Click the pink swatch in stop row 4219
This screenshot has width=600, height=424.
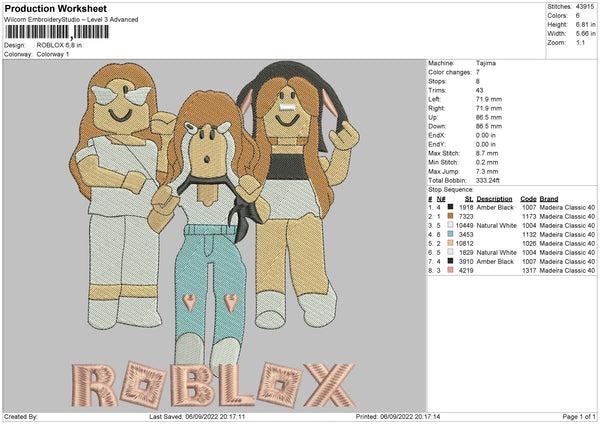tap(450, 270)
